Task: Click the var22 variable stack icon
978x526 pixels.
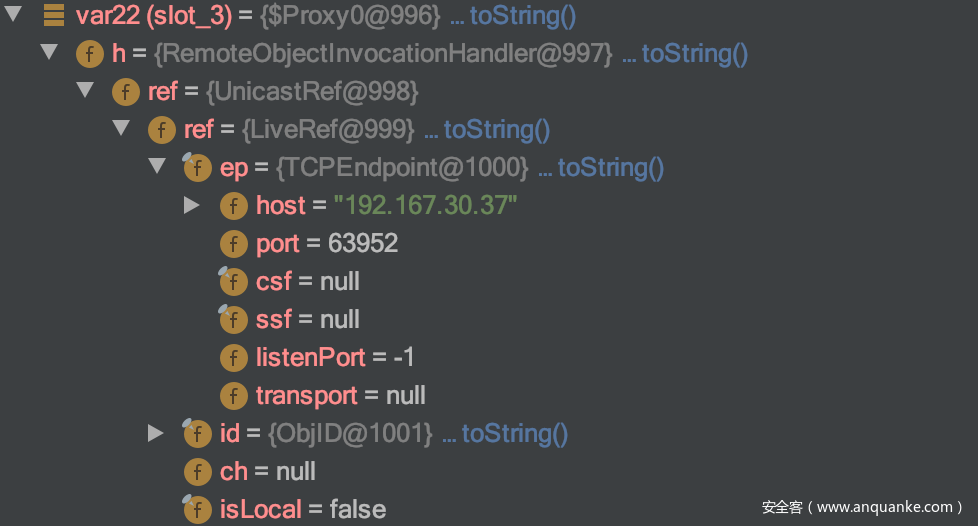Action: pos(54,16)
